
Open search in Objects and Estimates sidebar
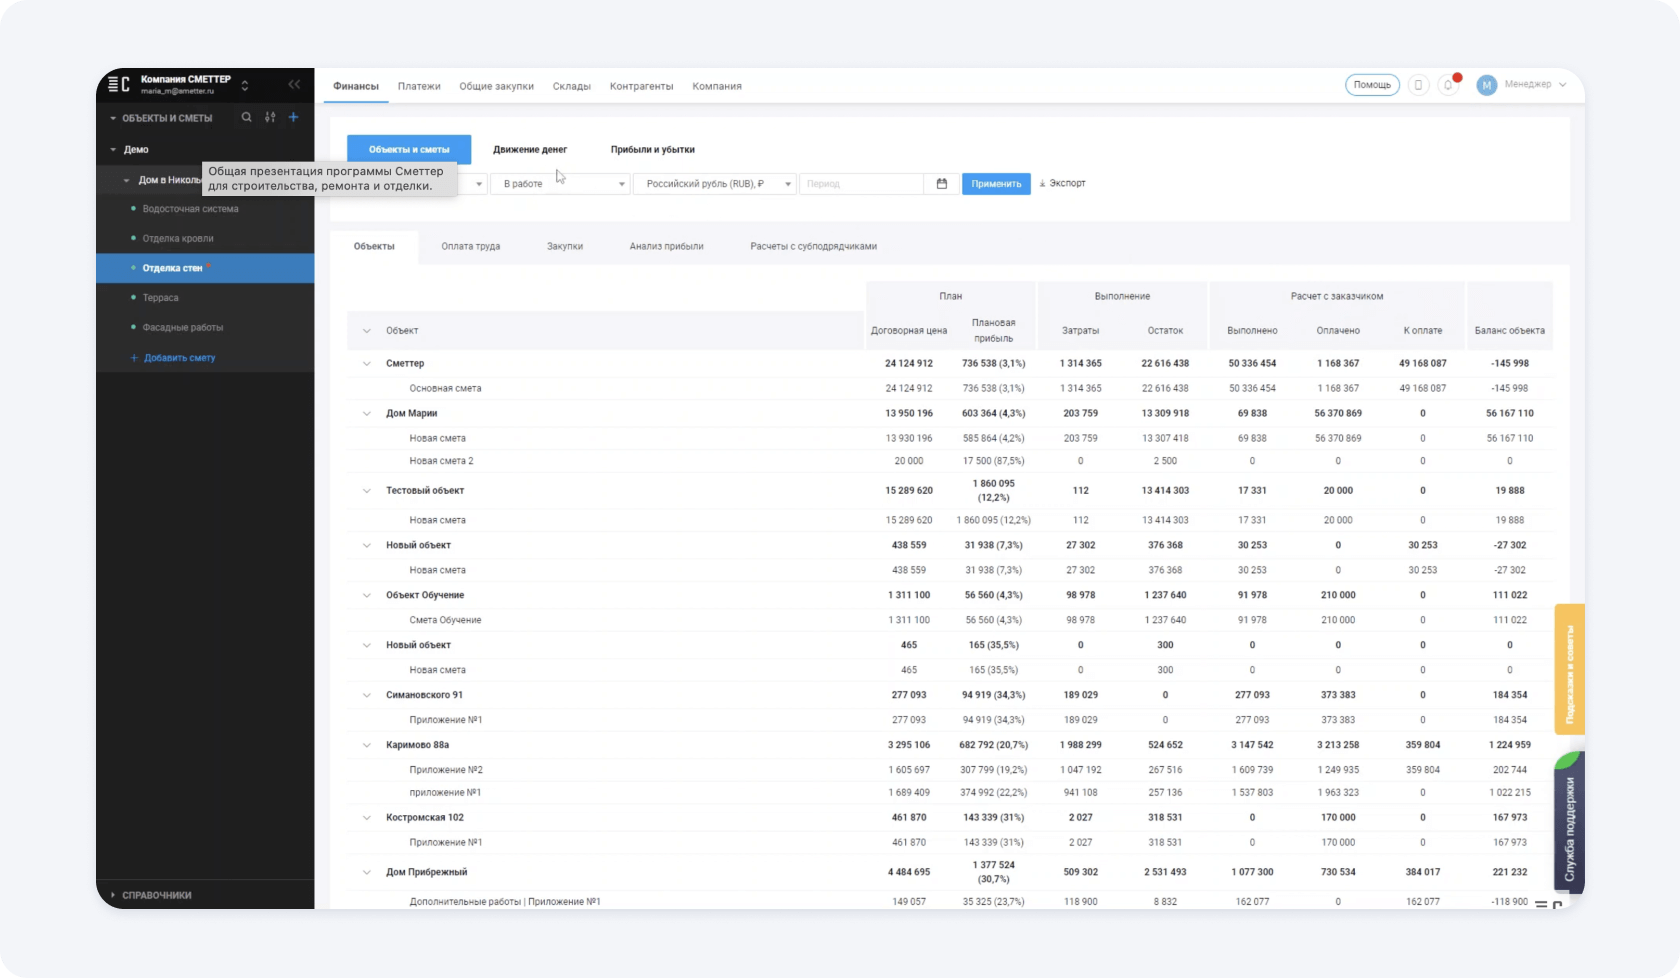pos(246,118)
